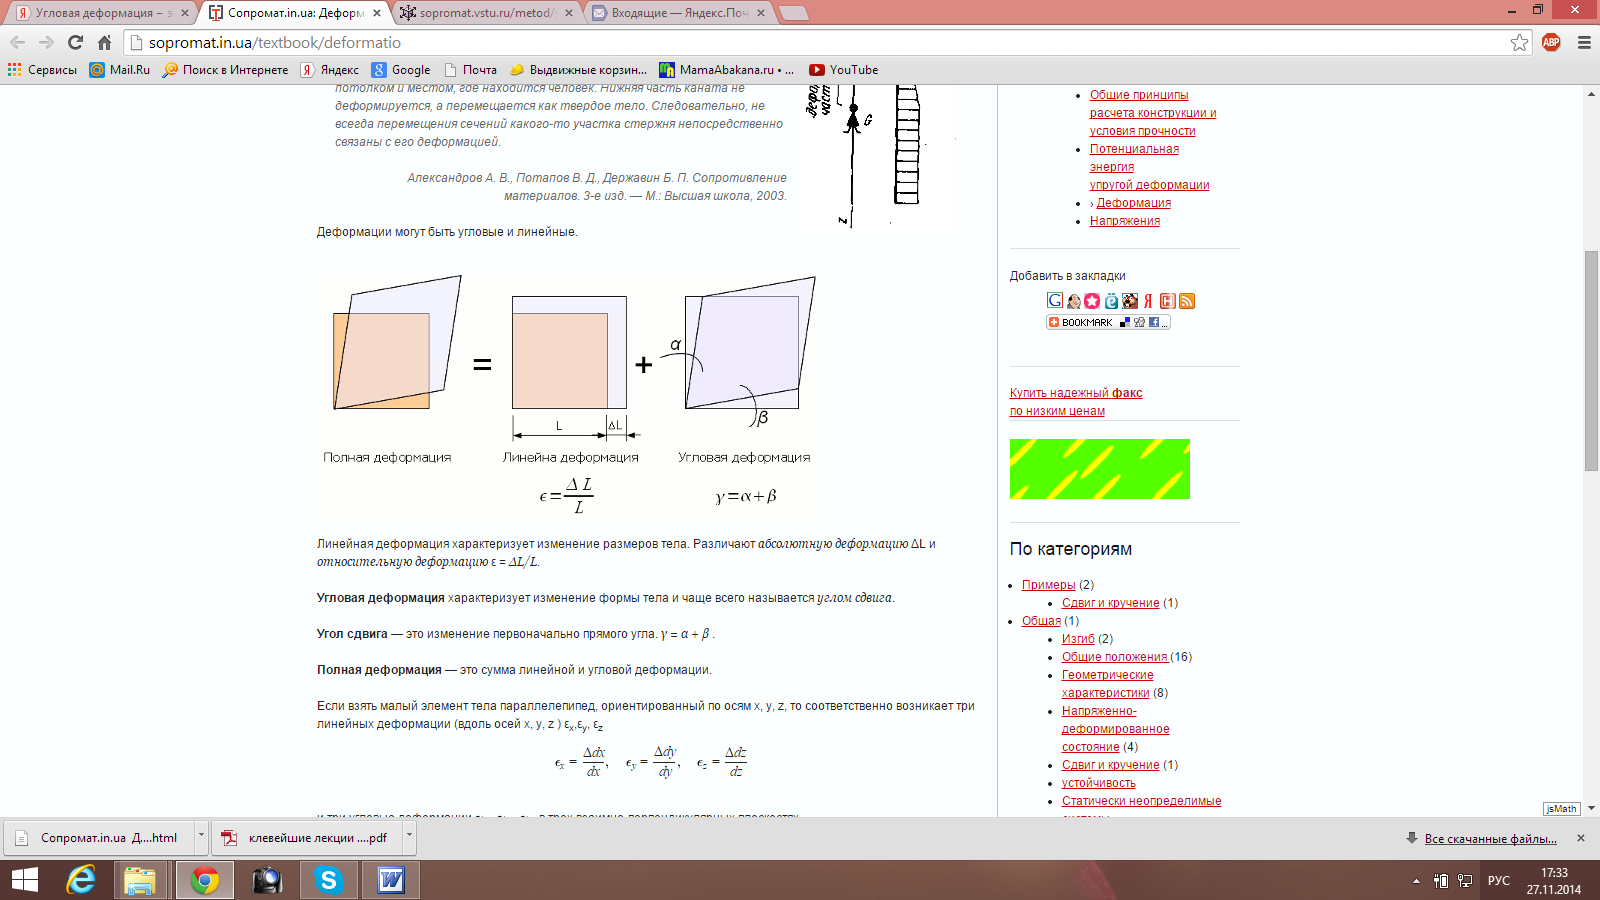This screenshot has width=1600, height=900.
Task: Click the beaver BobrDobr bookmark icon
Action: (1130, 301)
